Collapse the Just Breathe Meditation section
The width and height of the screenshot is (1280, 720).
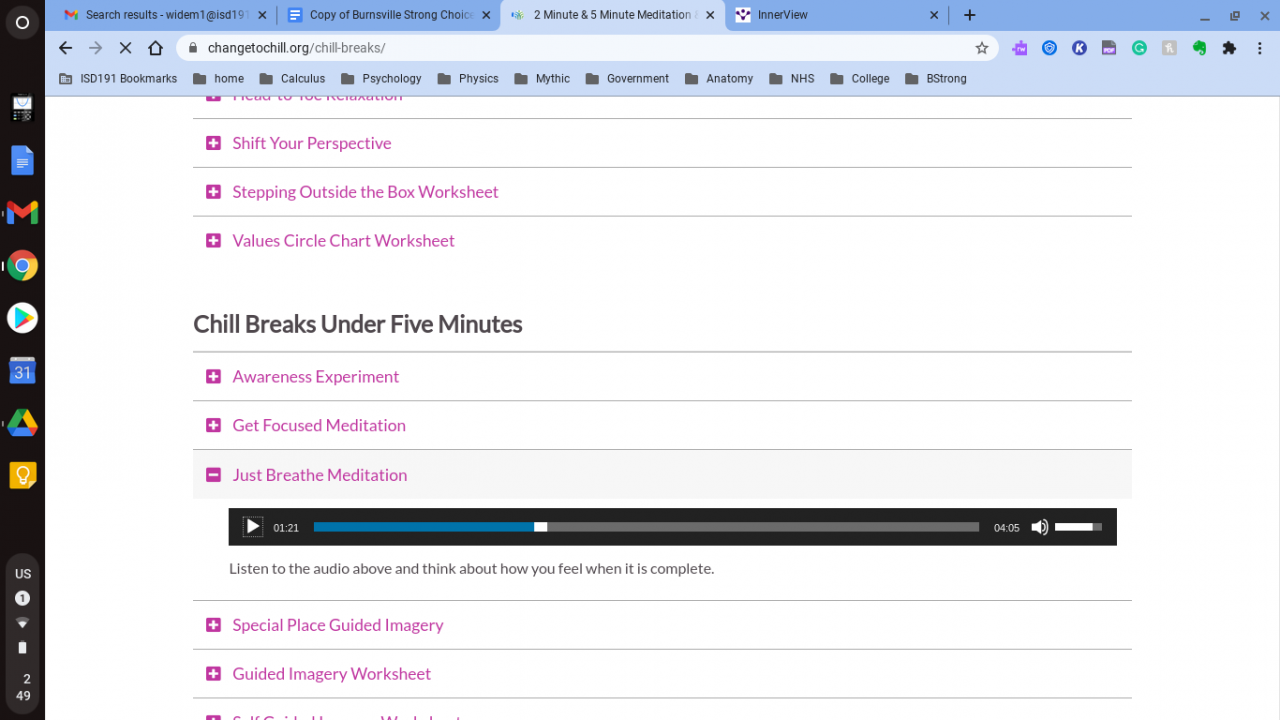click(x=213, y=475)
